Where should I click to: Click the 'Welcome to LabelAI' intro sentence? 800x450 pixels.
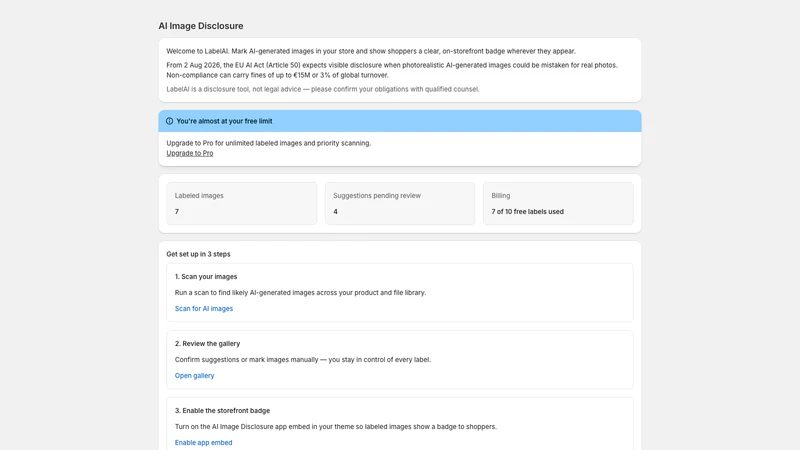click(371, 51)
